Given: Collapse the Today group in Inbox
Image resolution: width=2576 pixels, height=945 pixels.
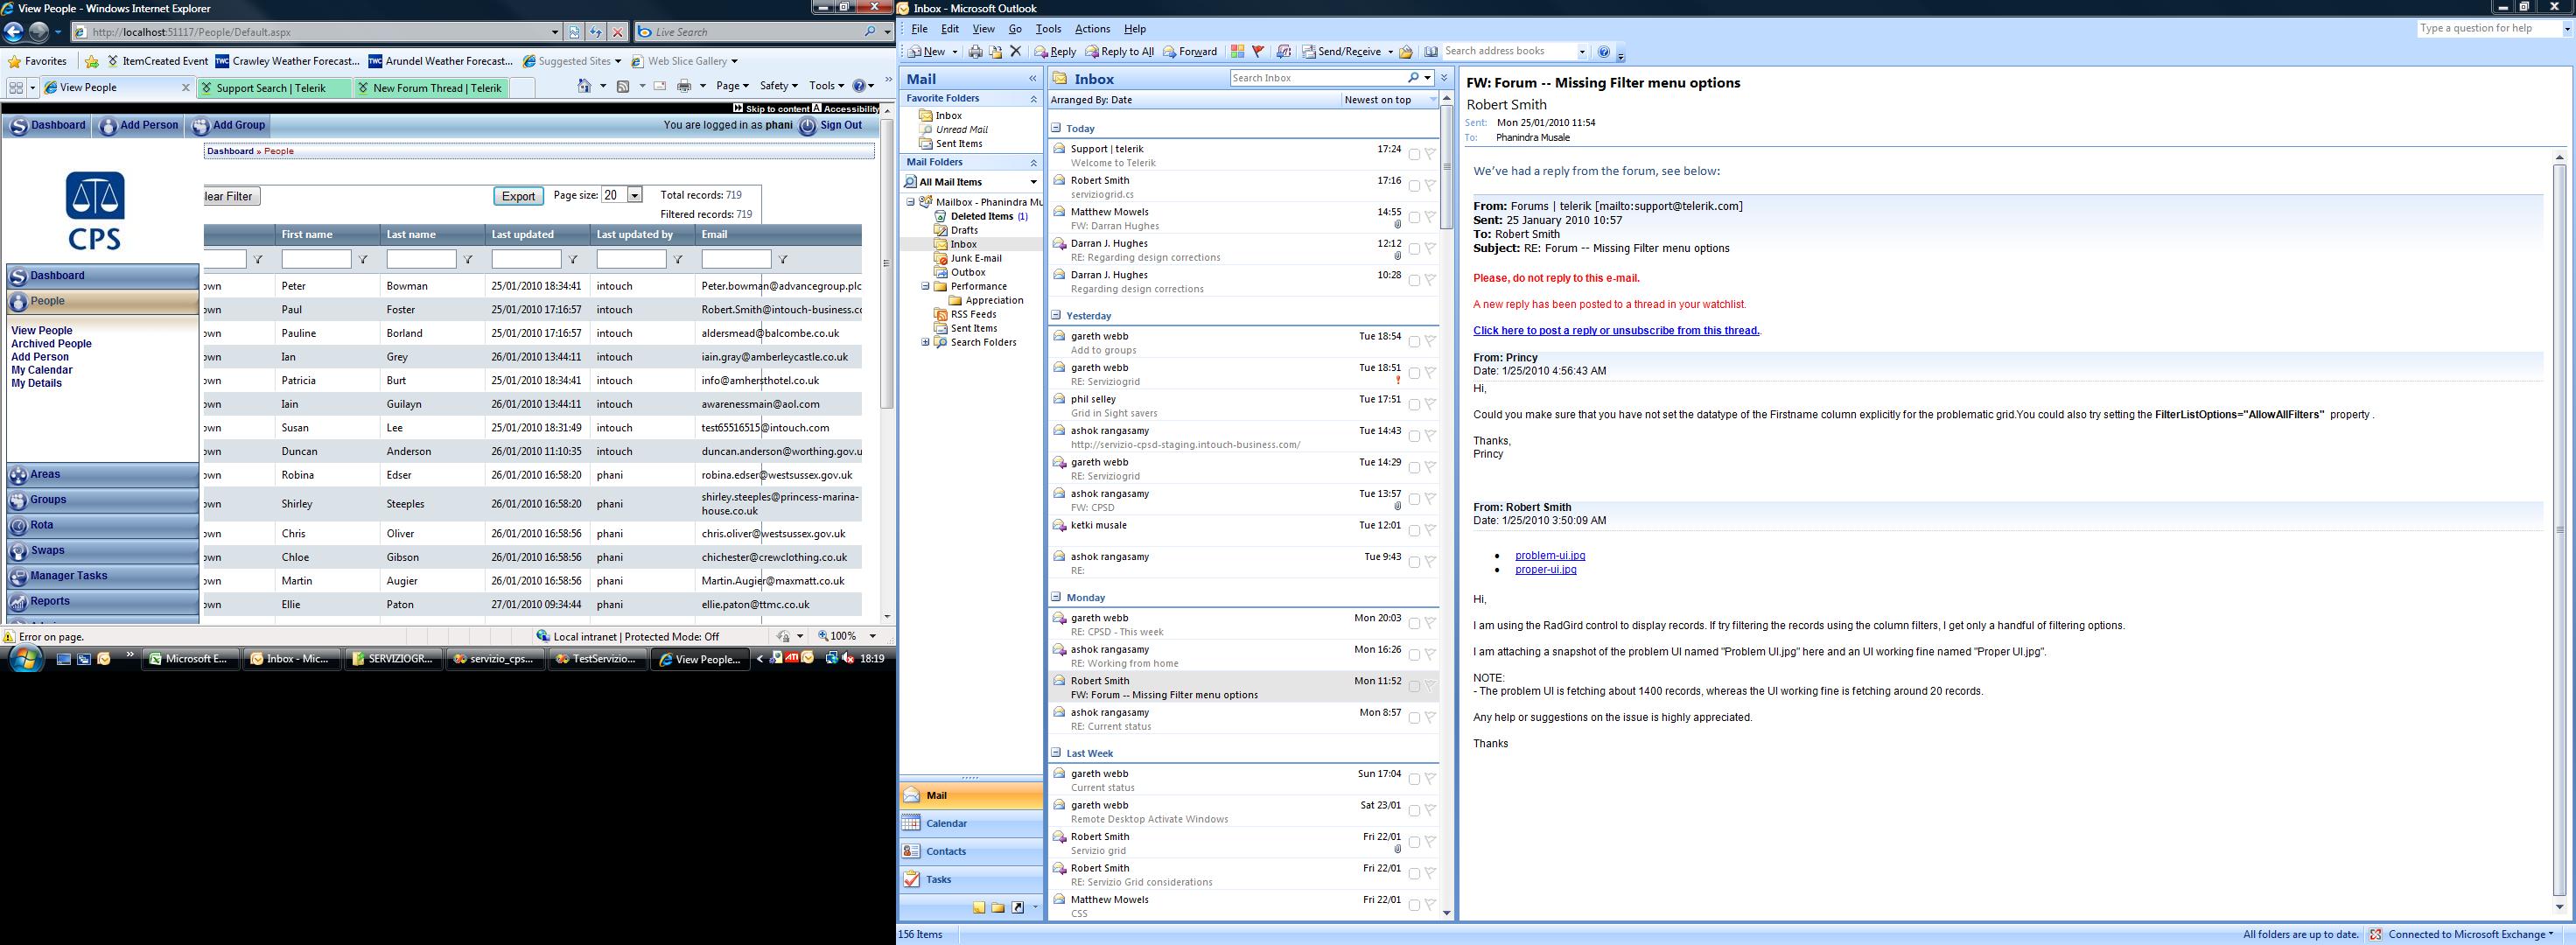Looking at the screenshot, I should pos(1056,128).
